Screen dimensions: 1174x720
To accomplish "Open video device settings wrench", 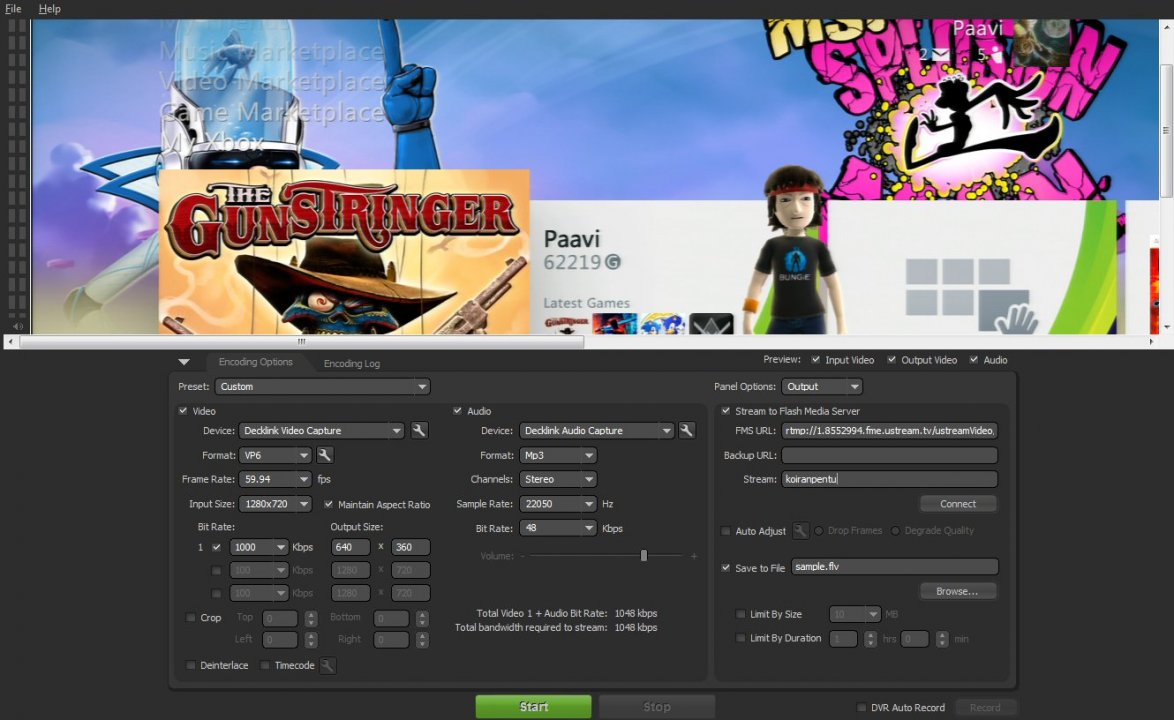I will coord(419,430).
